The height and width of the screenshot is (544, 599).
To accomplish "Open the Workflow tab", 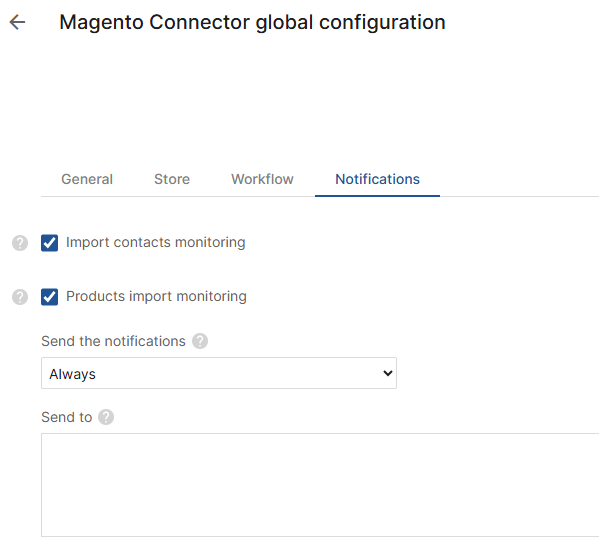I will [262, 179].
